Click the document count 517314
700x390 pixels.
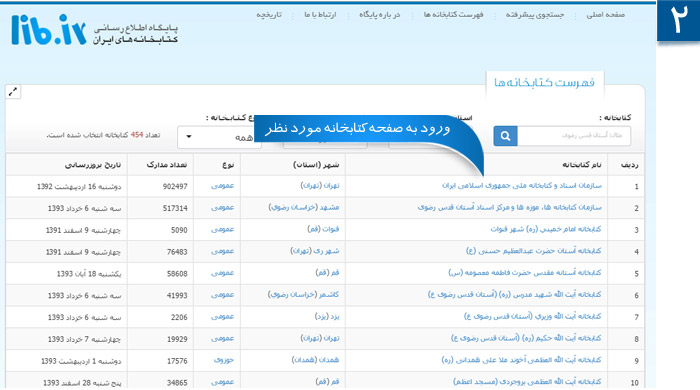(175, 208)
